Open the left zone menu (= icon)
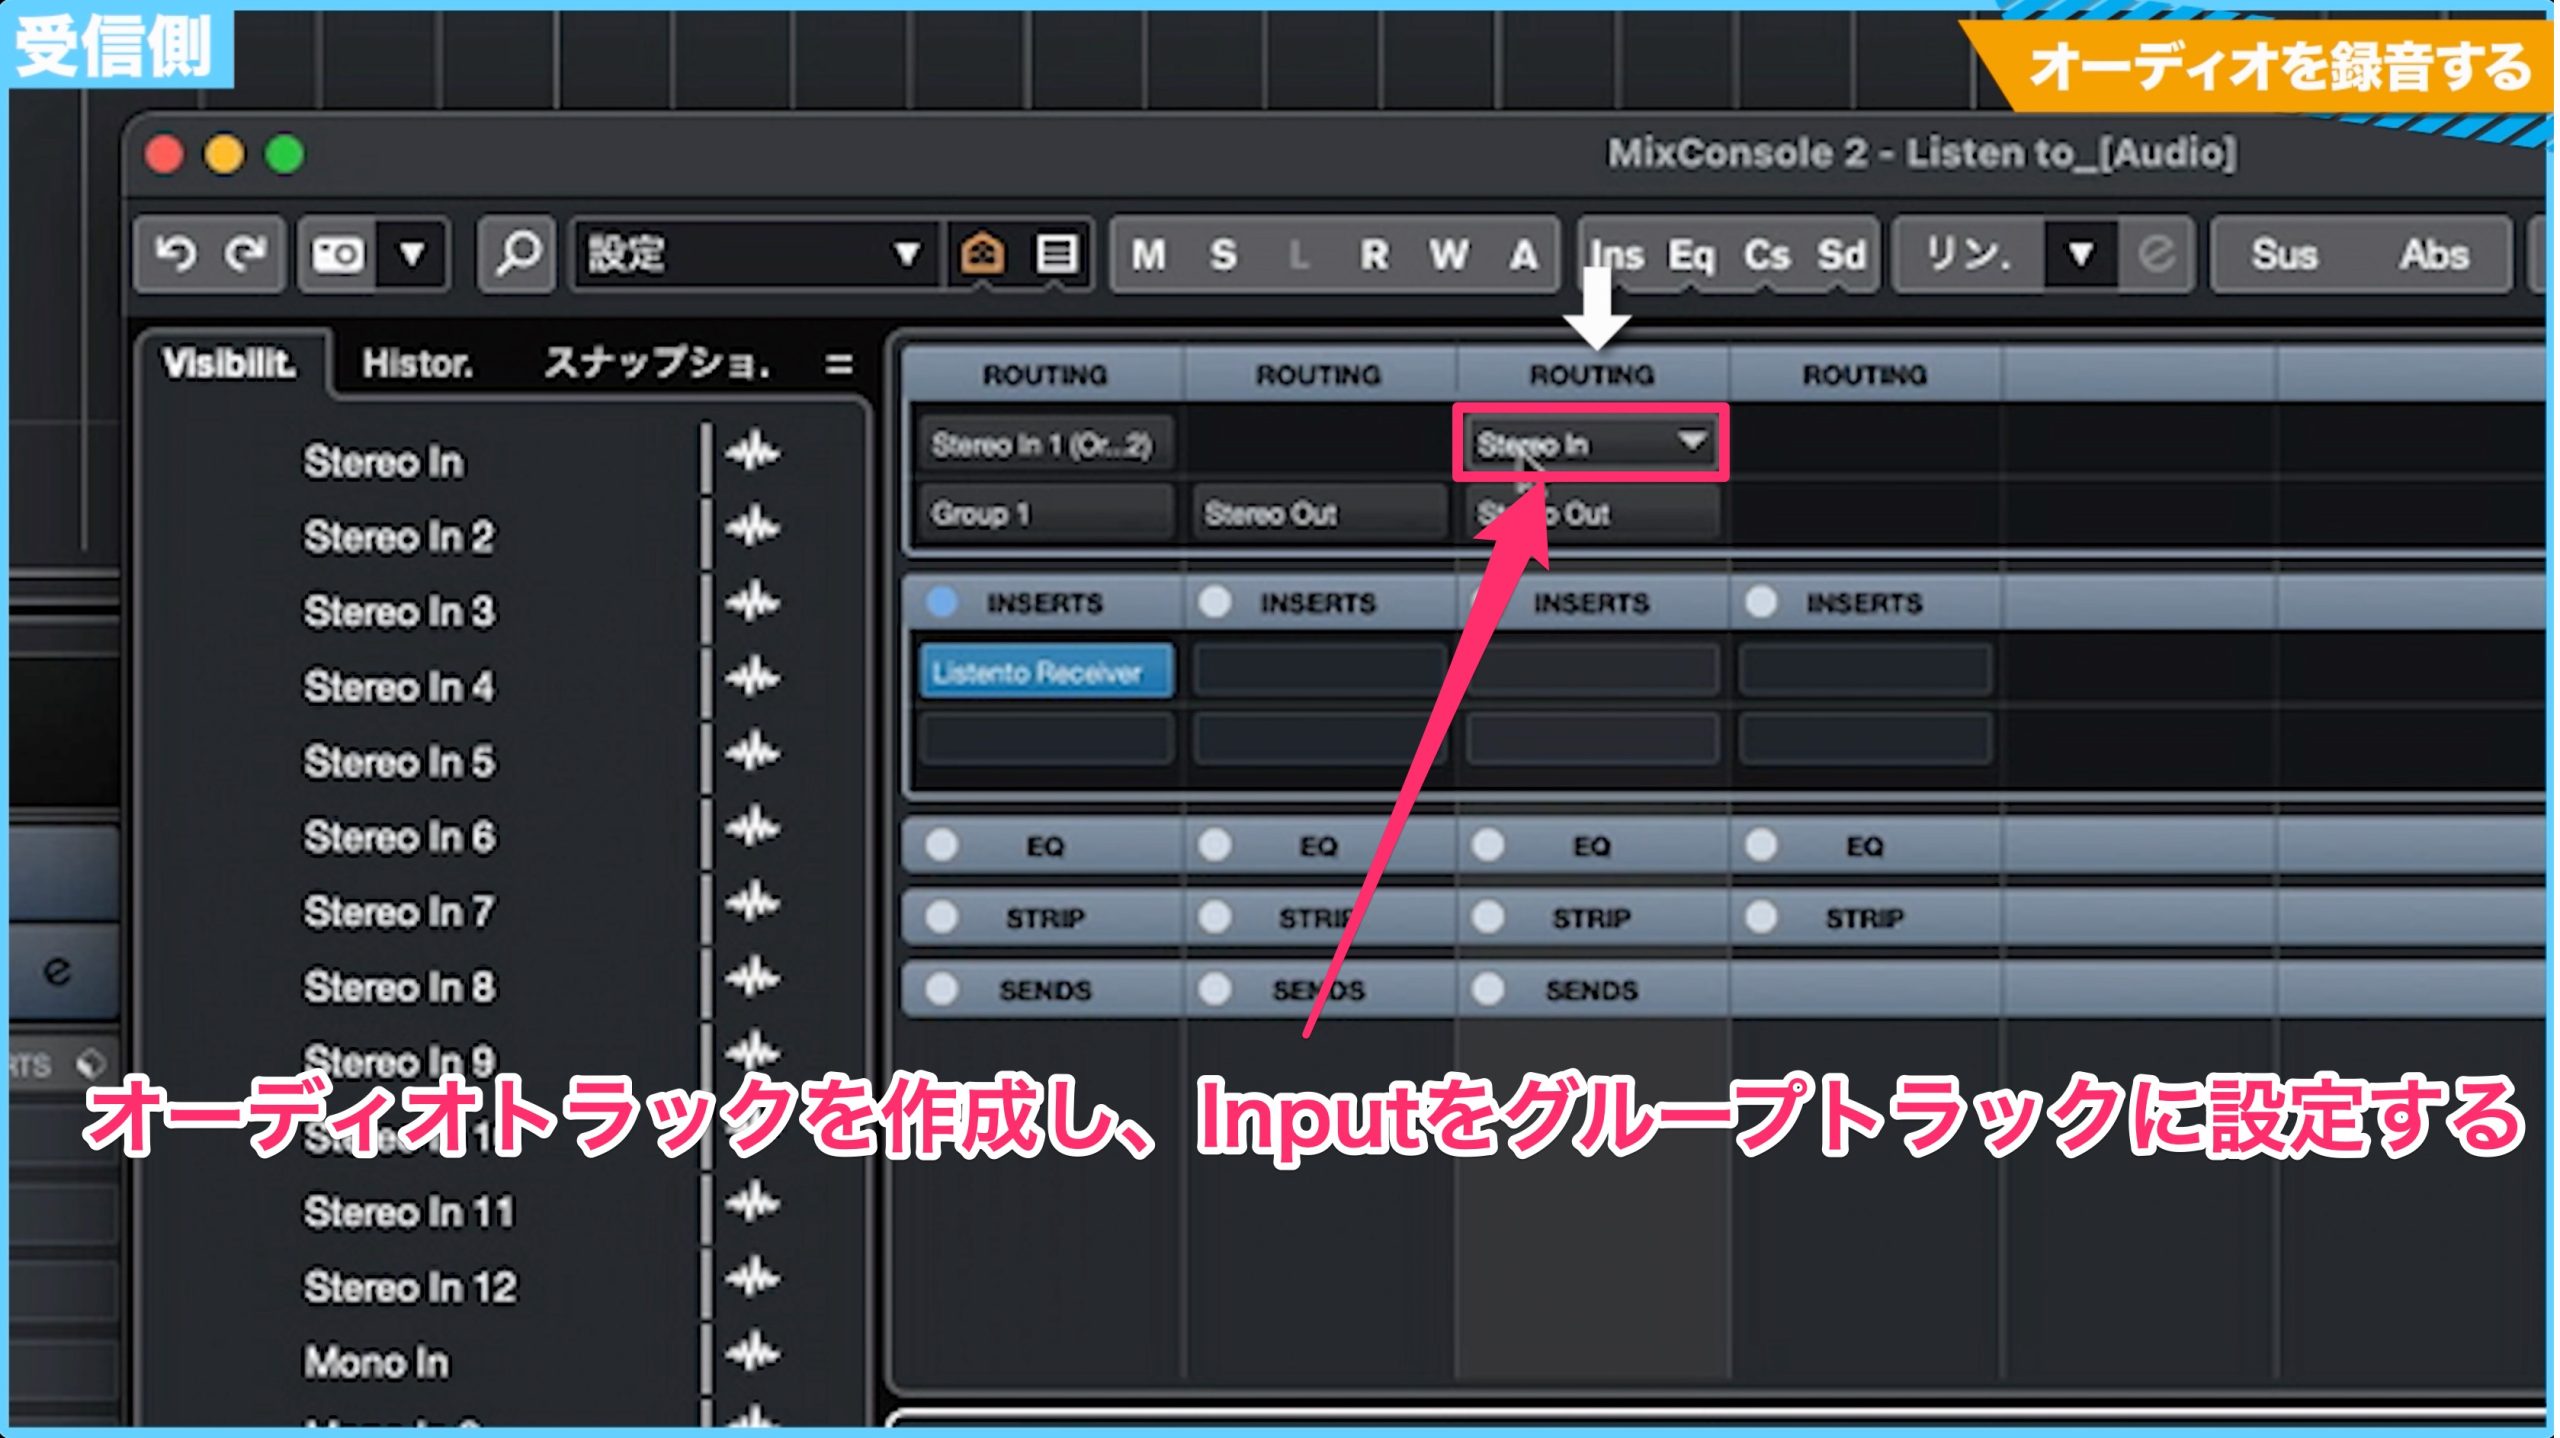This screenshot has height=1438, width=2560. tap(839, 364)
